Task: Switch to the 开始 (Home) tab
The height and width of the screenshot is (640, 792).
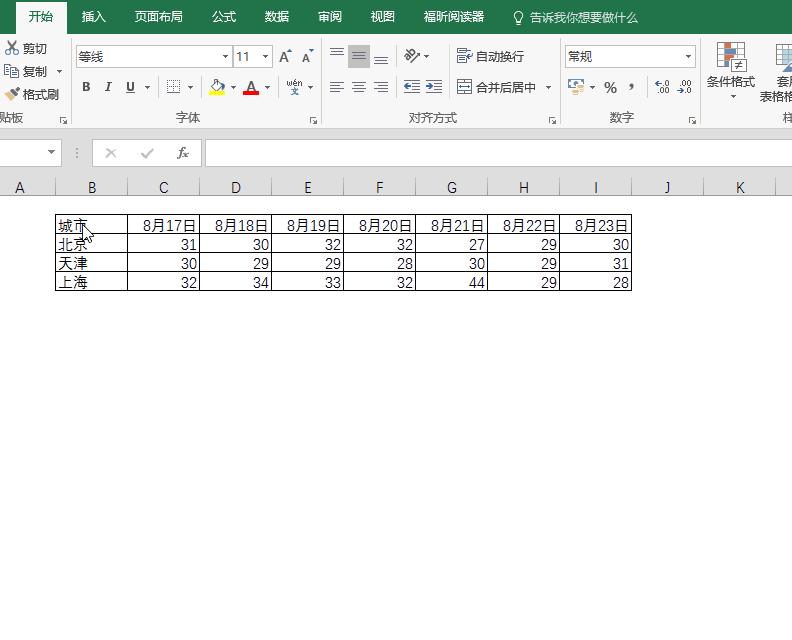Action: tap(41, 17)
